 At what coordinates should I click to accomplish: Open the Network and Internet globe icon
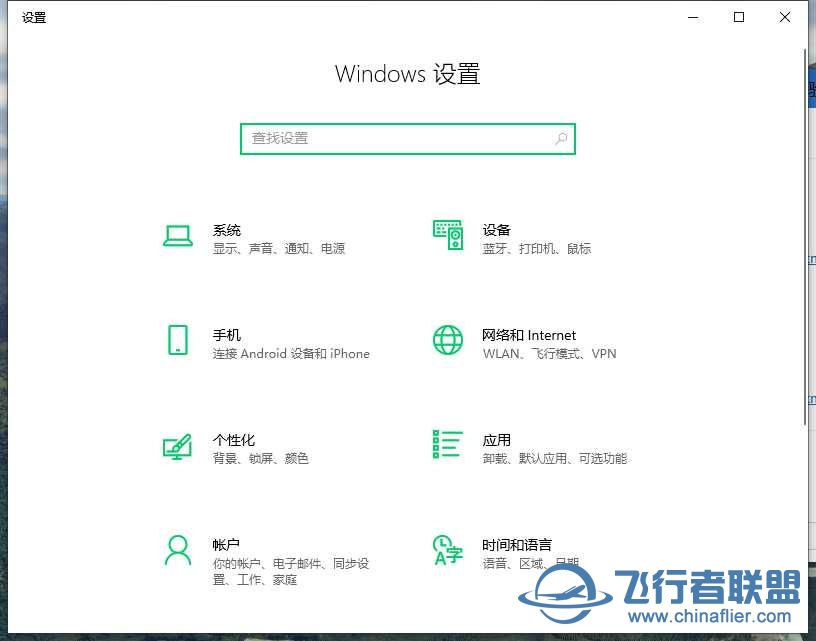[448, 341]
